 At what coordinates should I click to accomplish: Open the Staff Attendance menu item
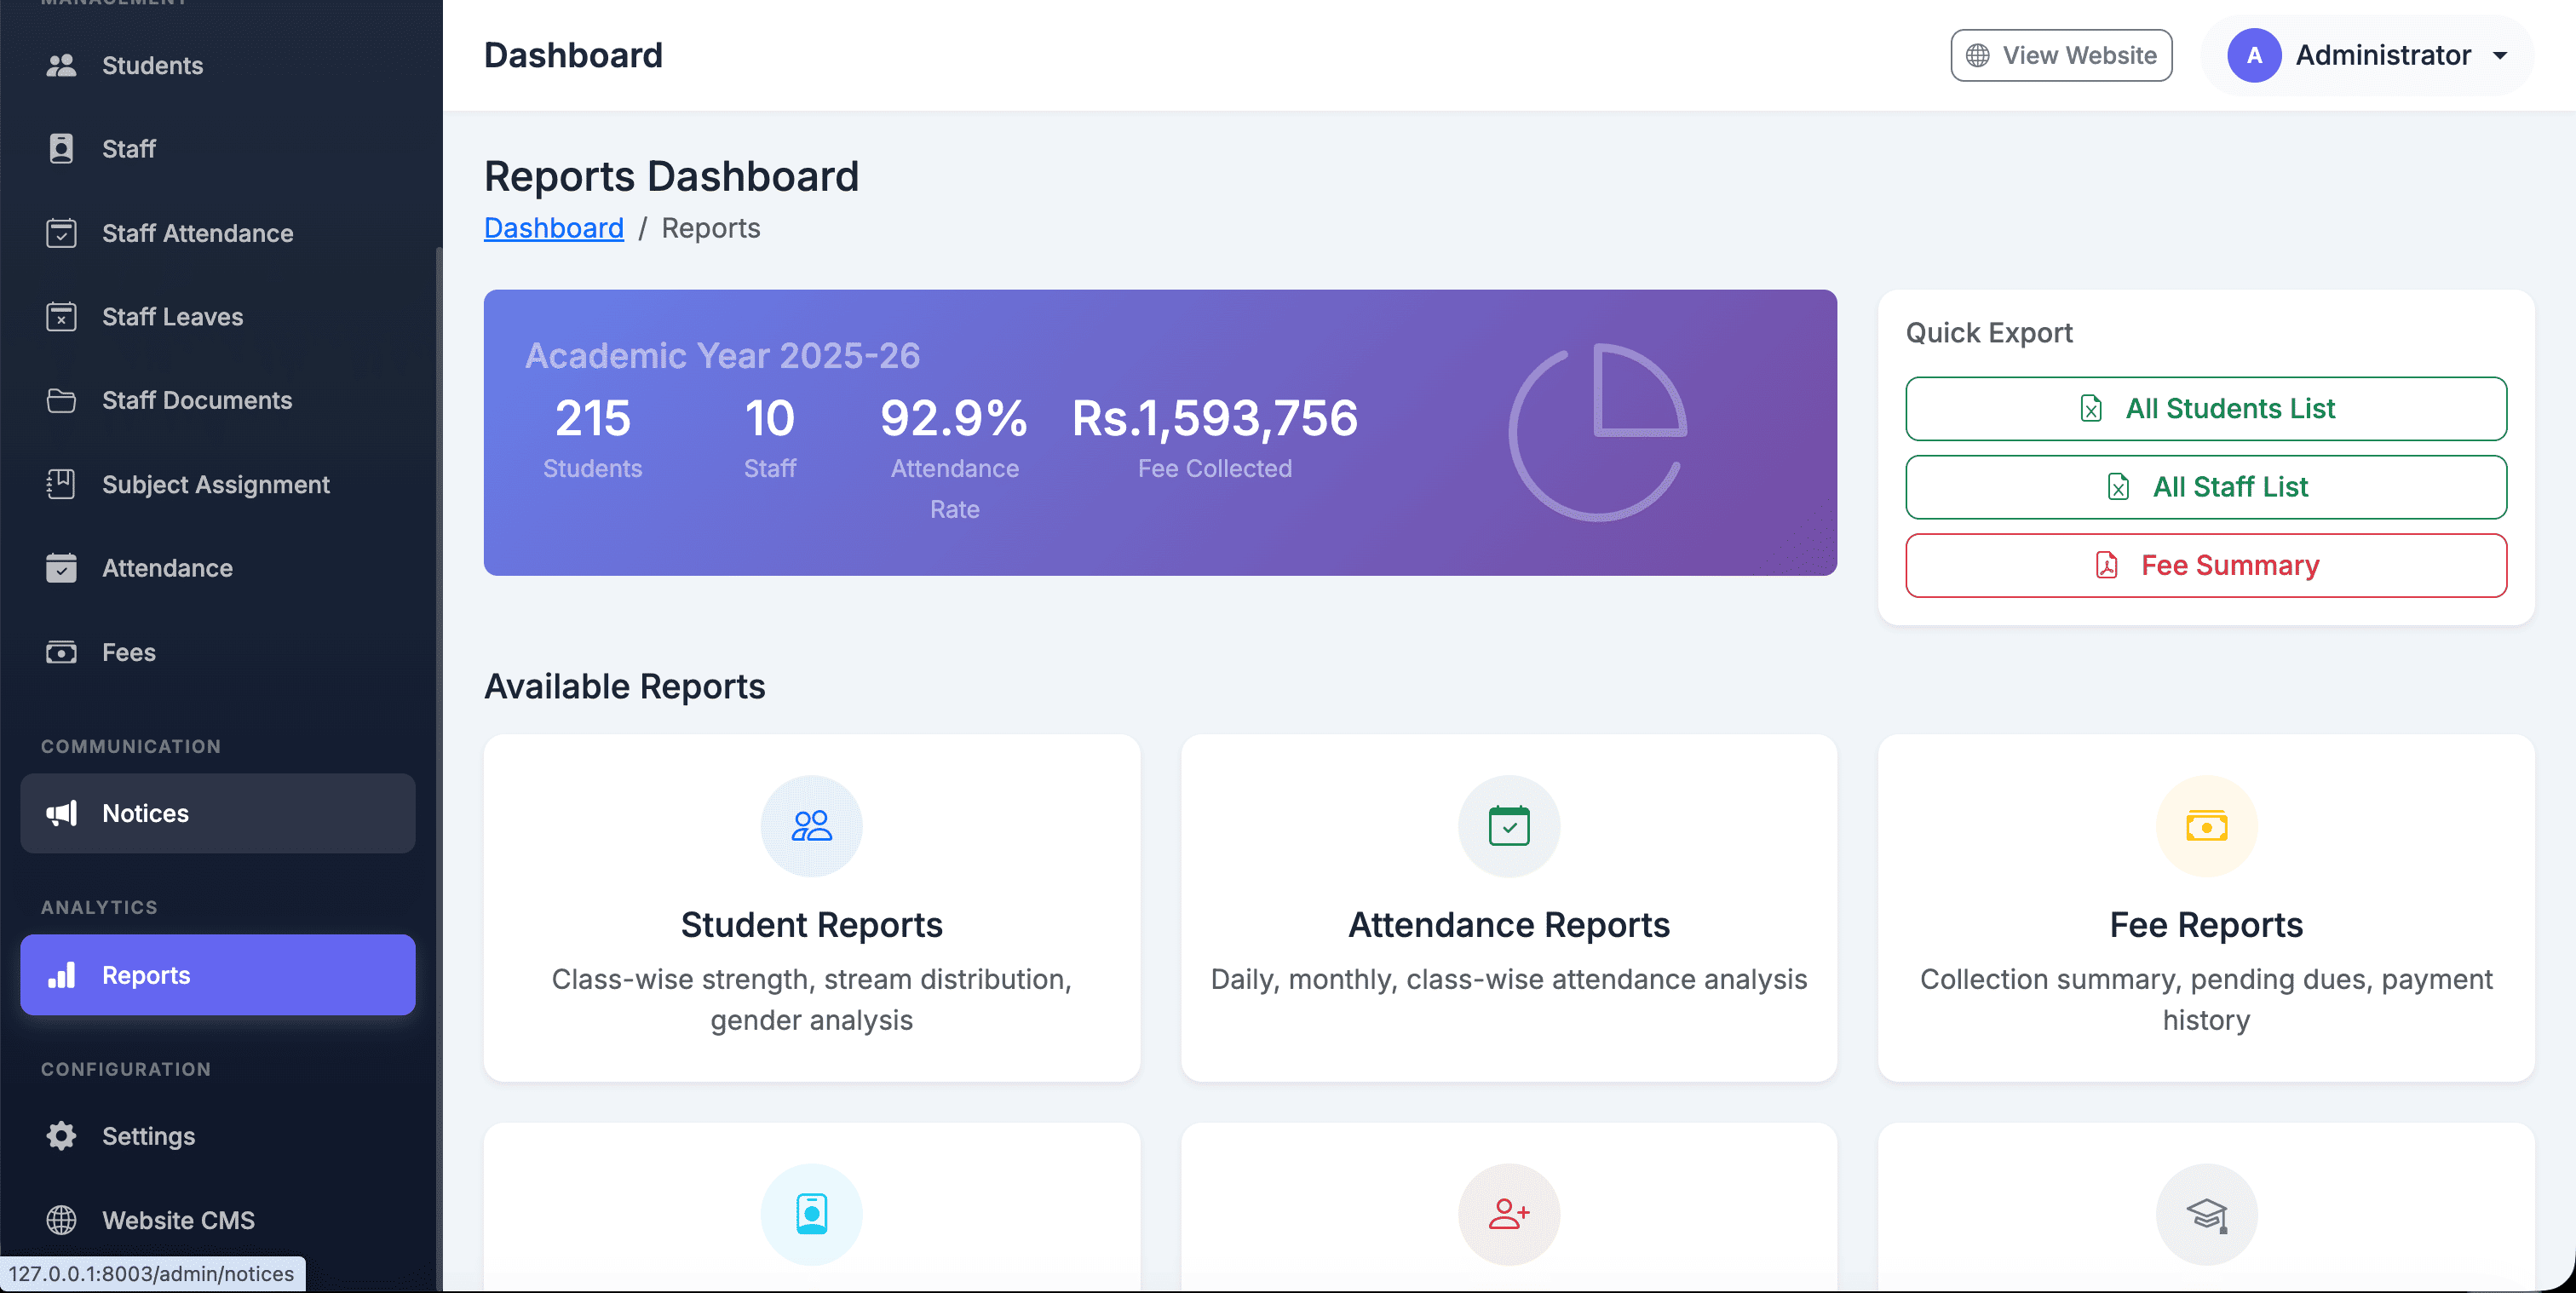coord(197,233)
